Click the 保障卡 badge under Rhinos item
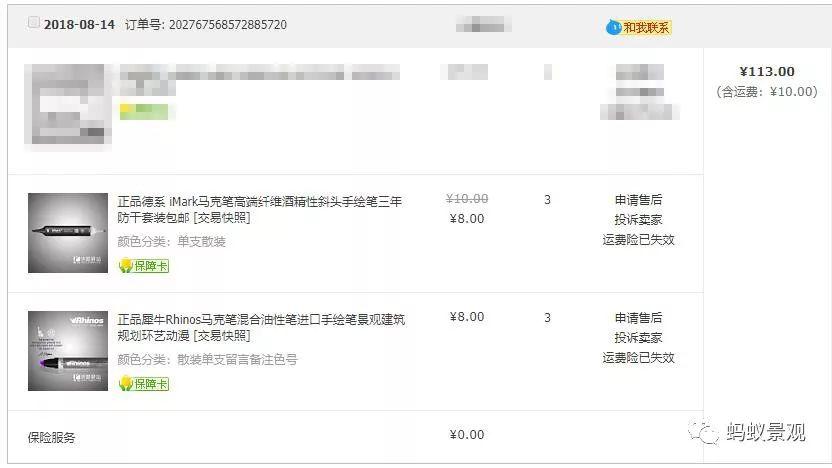The width and height of the screenshot is (832, 468). click(x=144, y=383)
